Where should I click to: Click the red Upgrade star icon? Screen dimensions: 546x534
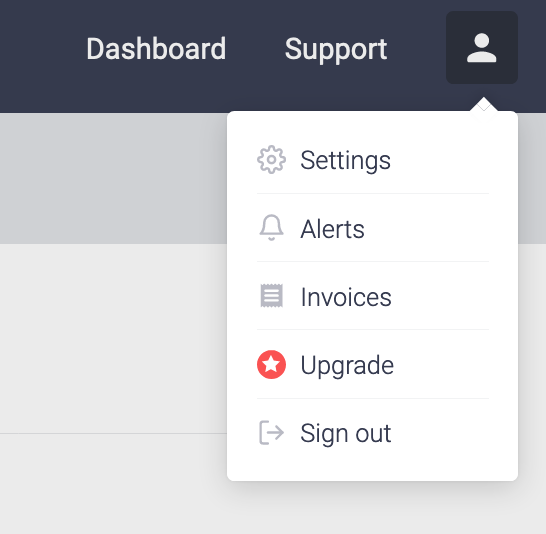coord(271,364)
